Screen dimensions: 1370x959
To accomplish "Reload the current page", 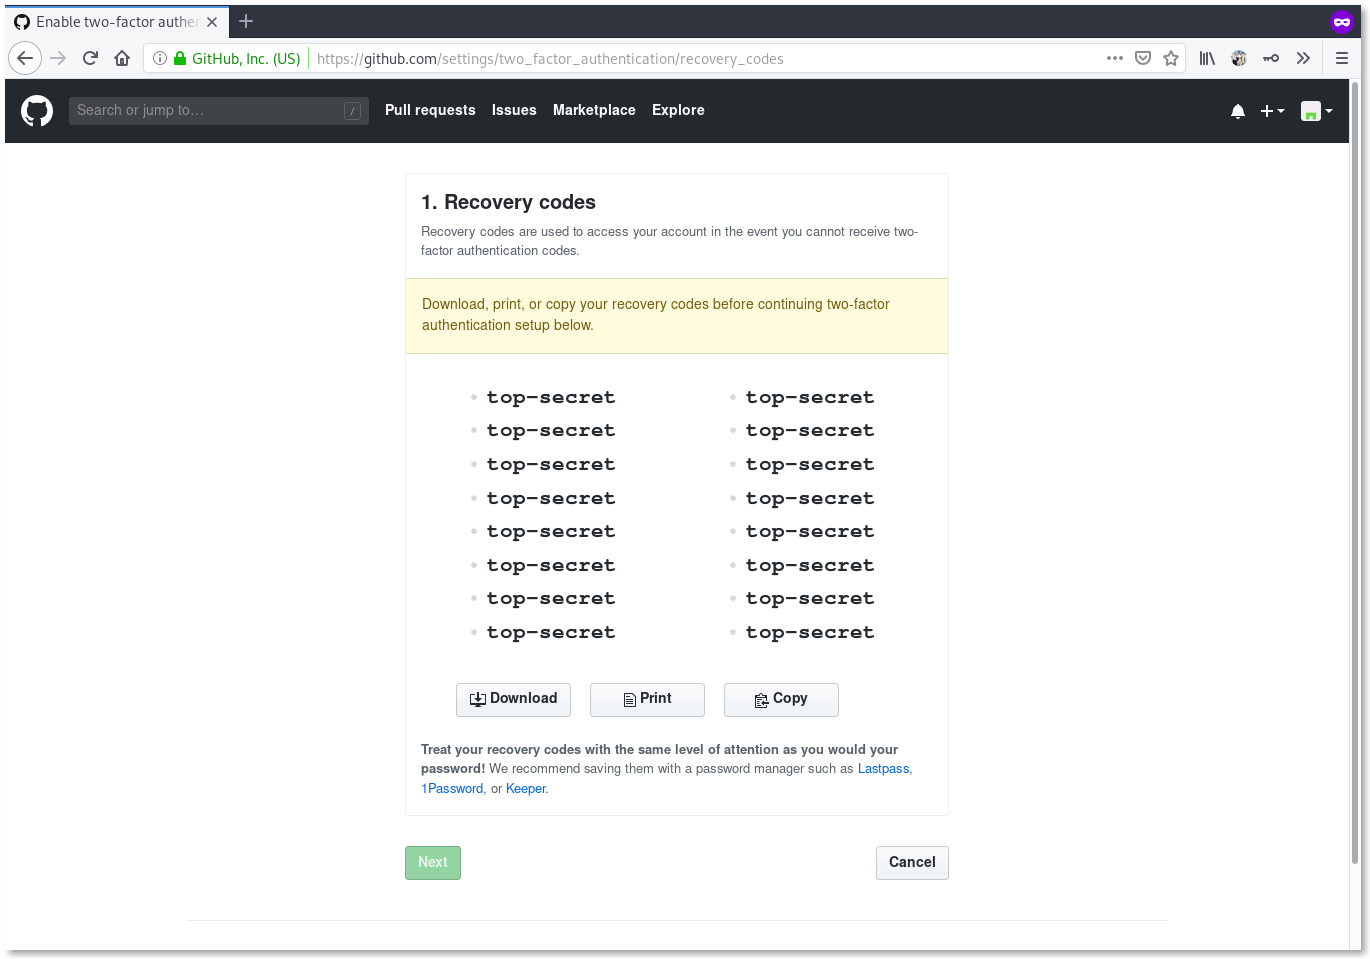I will 90,58.
